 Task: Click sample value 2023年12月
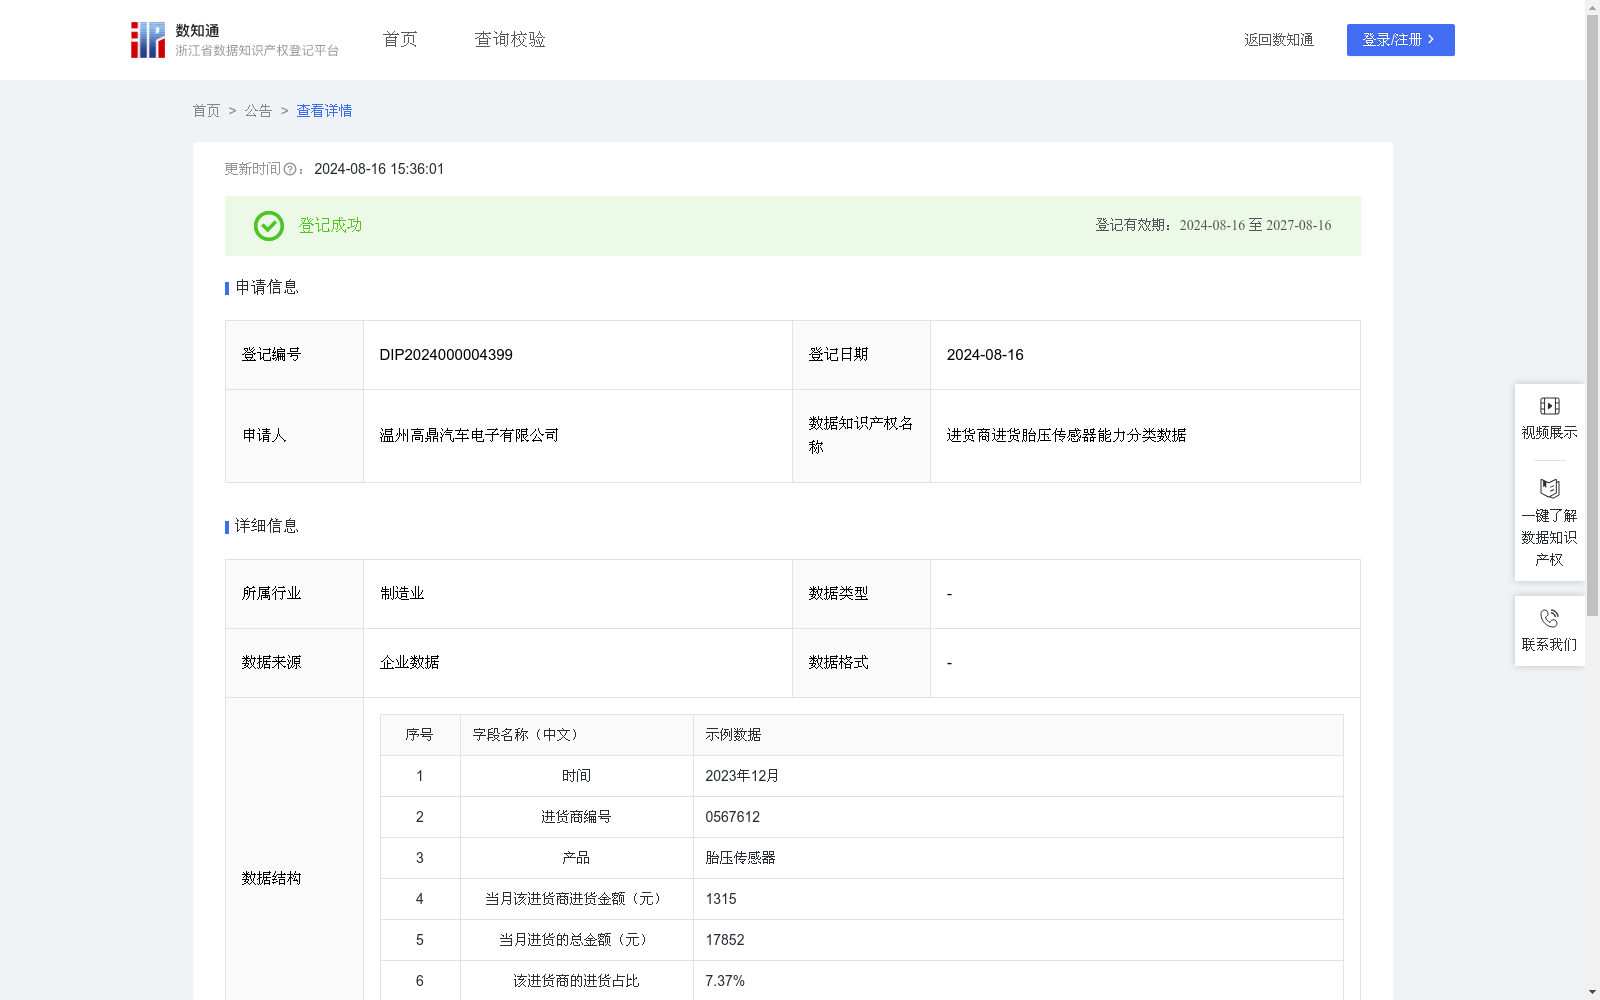point(742,776)
